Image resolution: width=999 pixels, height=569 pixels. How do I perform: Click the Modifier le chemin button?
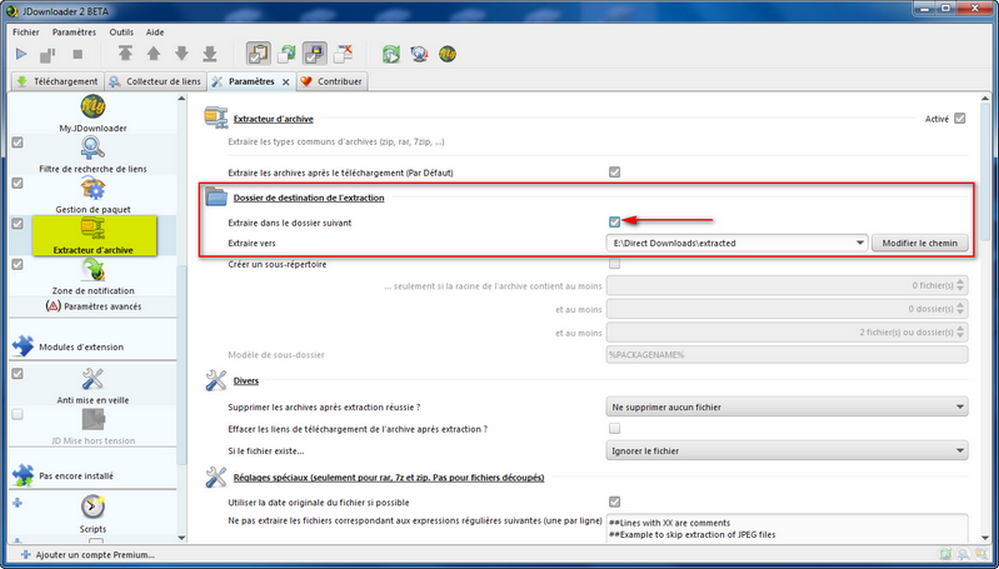pyautogui.click(x=919, y=243)
